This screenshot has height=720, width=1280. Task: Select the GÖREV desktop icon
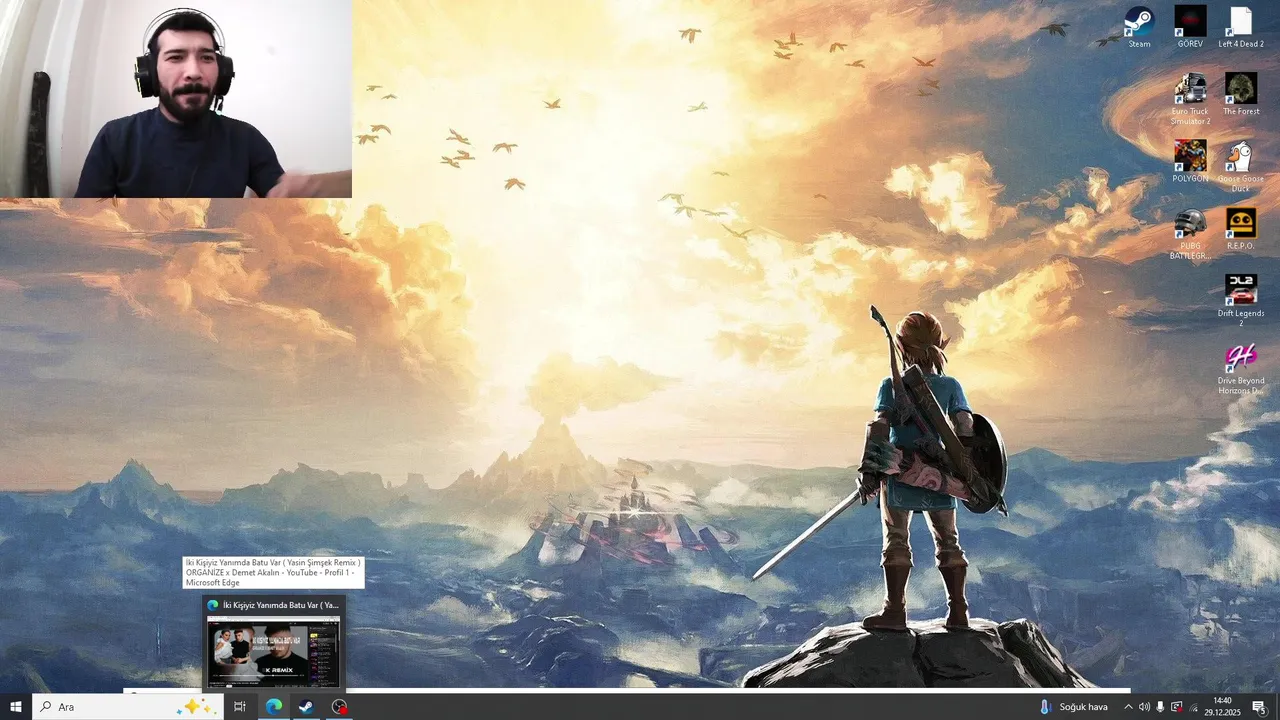1190,26
